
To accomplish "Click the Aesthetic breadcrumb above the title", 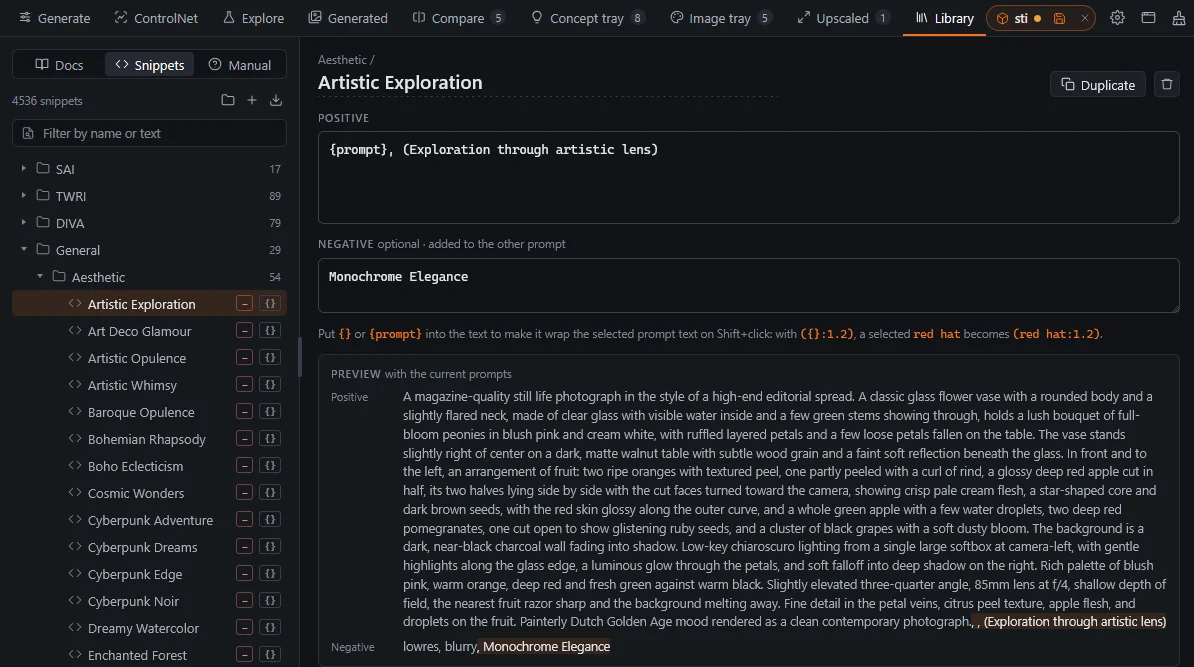I will pyautogui.click(x=342, y=59).
